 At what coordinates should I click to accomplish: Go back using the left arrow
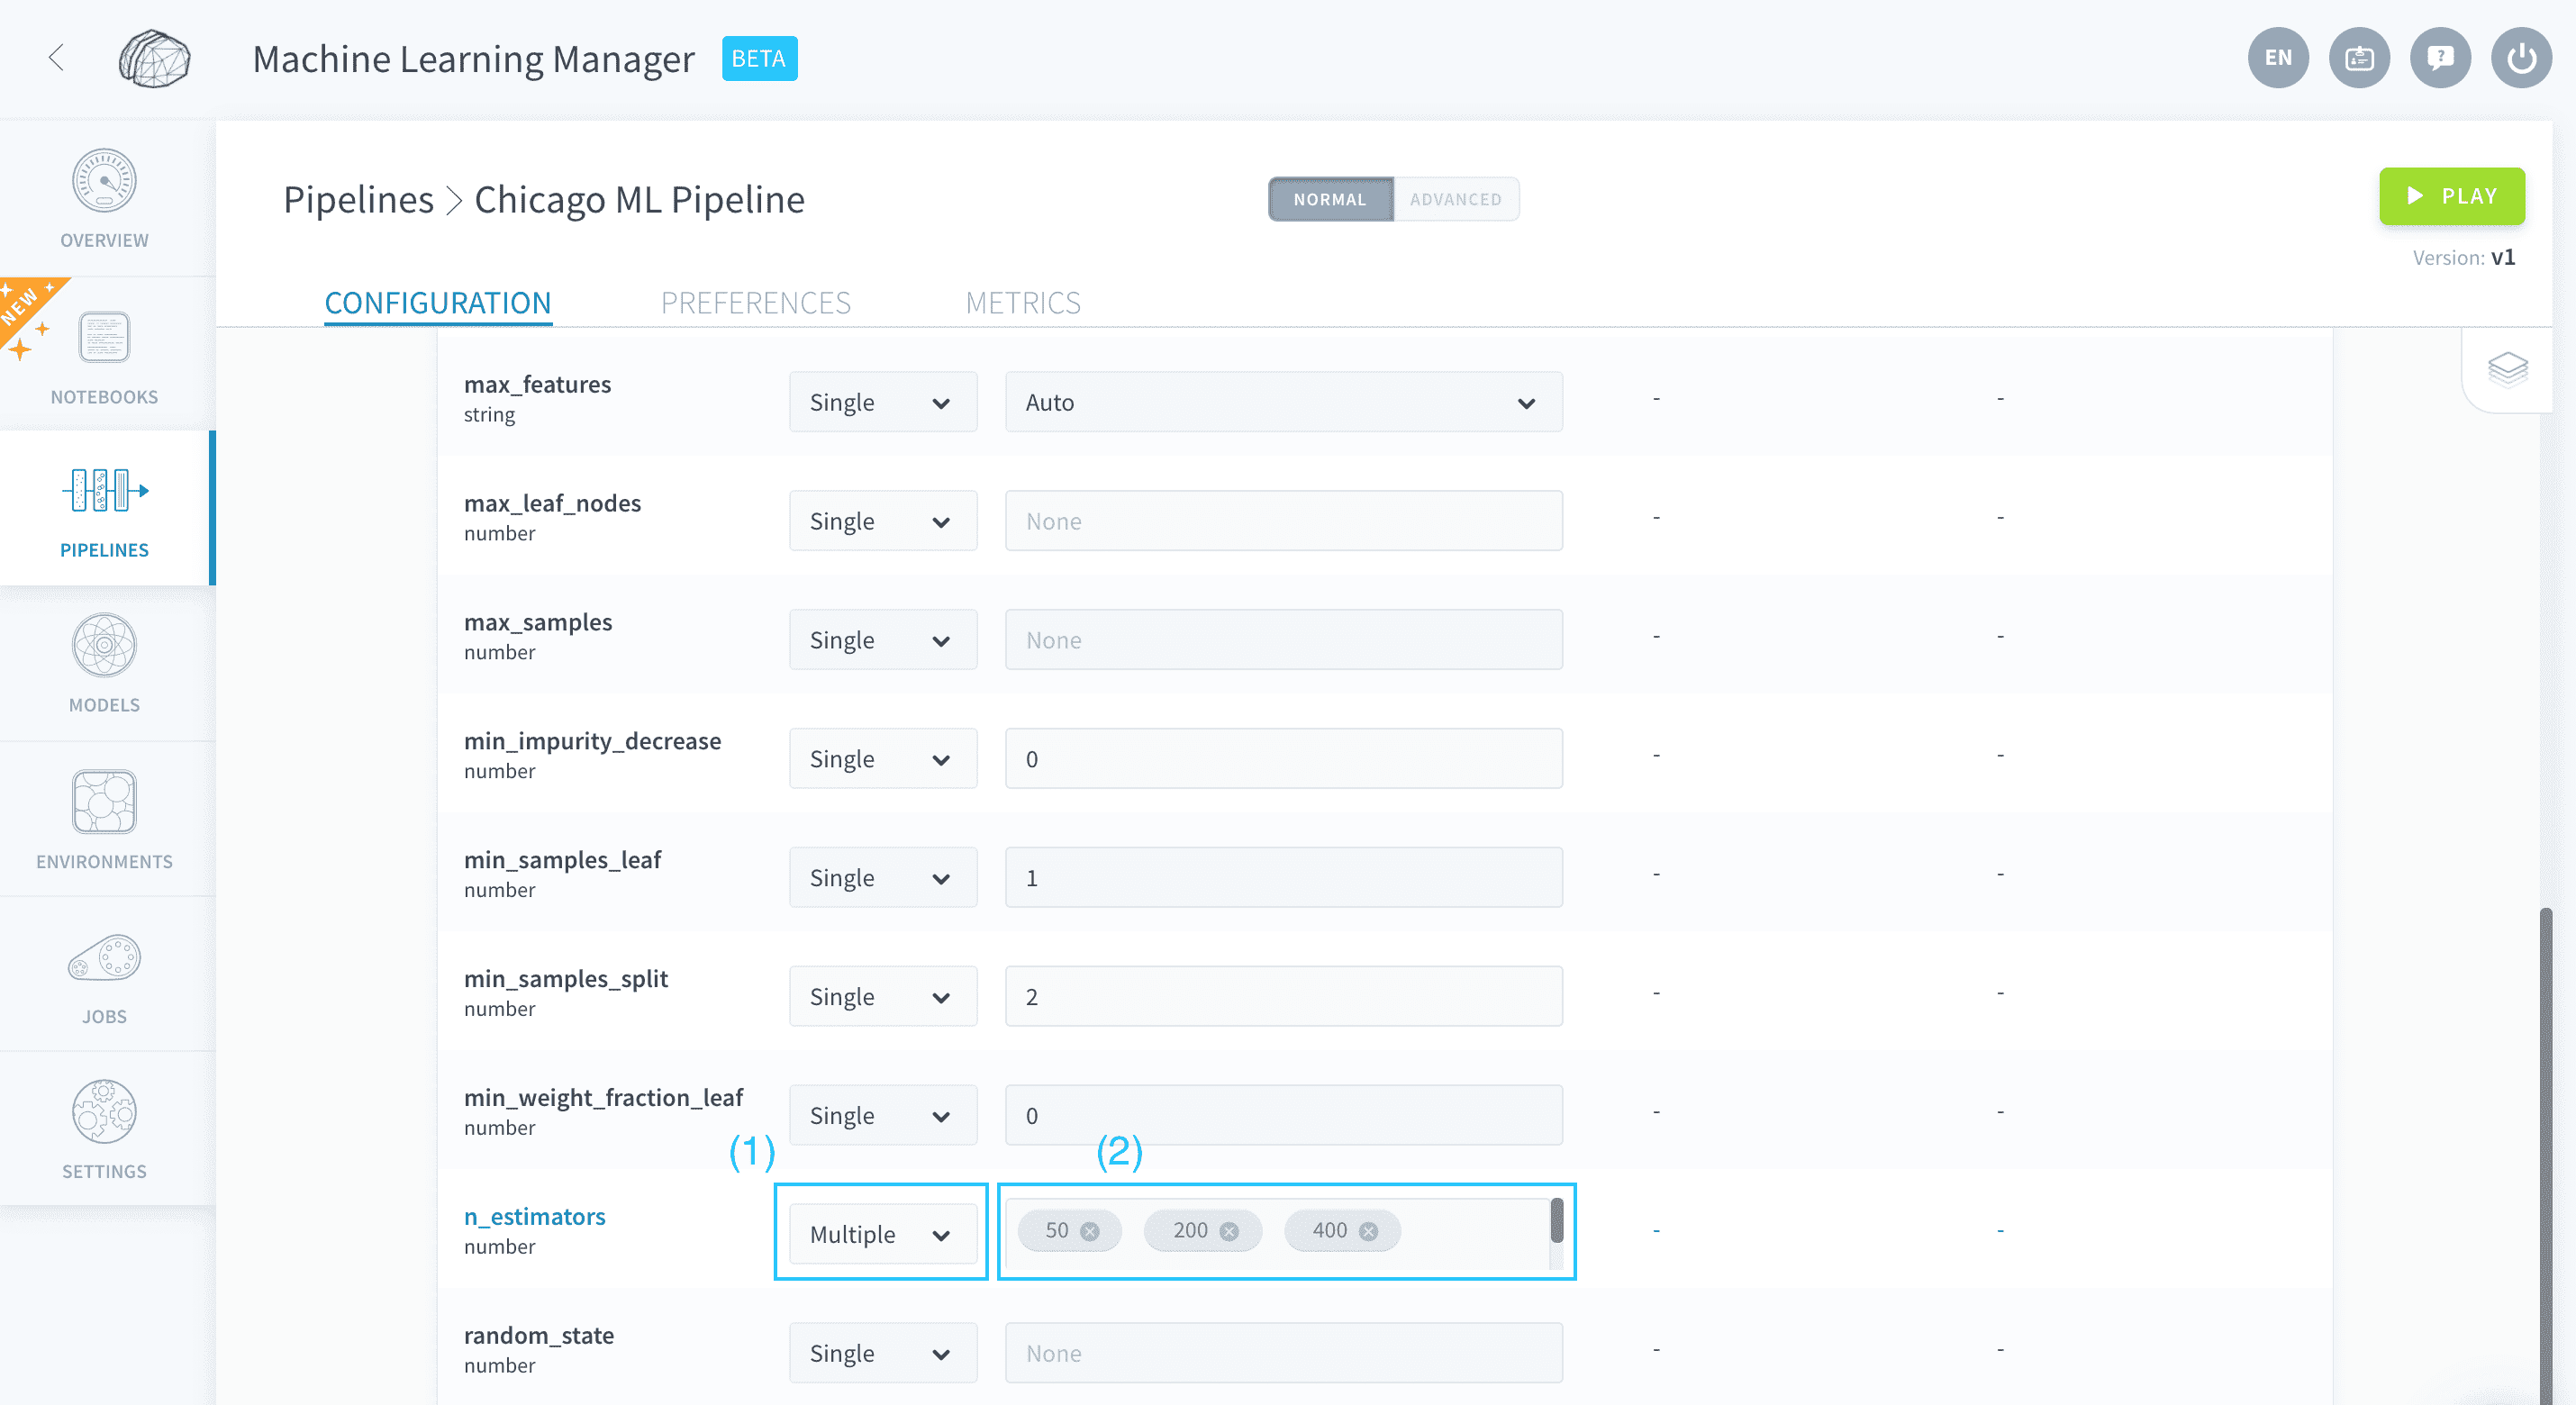pos(57,58)
